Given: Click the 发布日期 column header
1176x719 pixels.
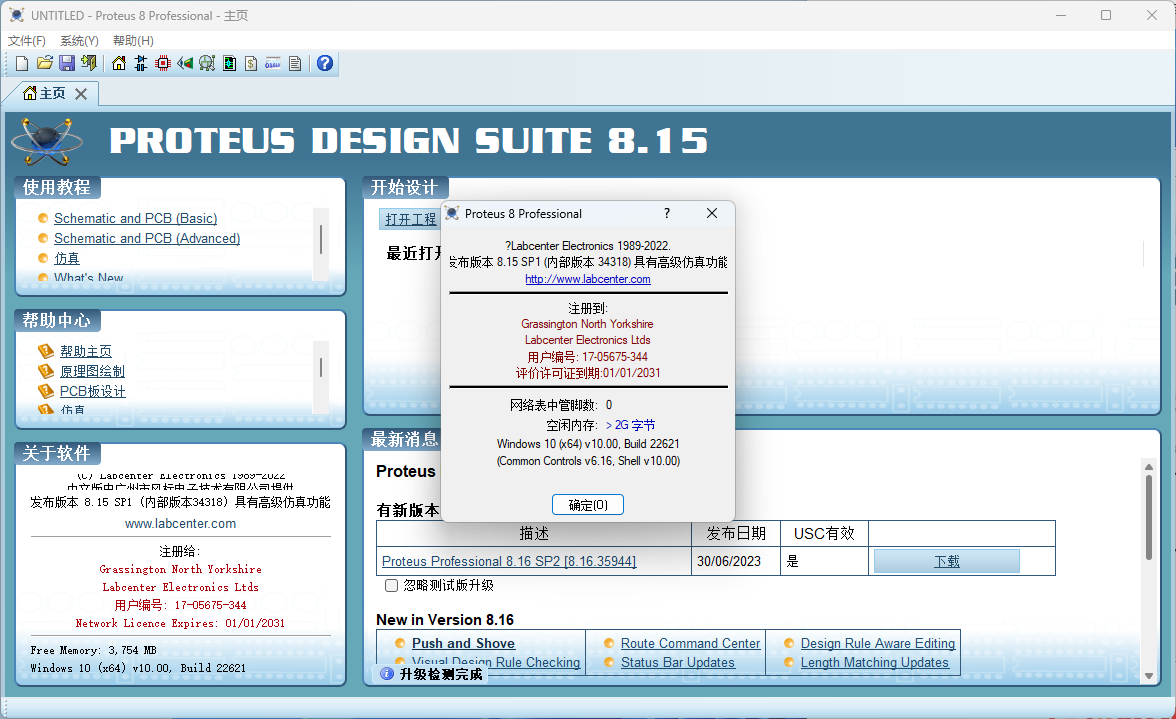Looking at the screenshot, I should click(736, 533).
